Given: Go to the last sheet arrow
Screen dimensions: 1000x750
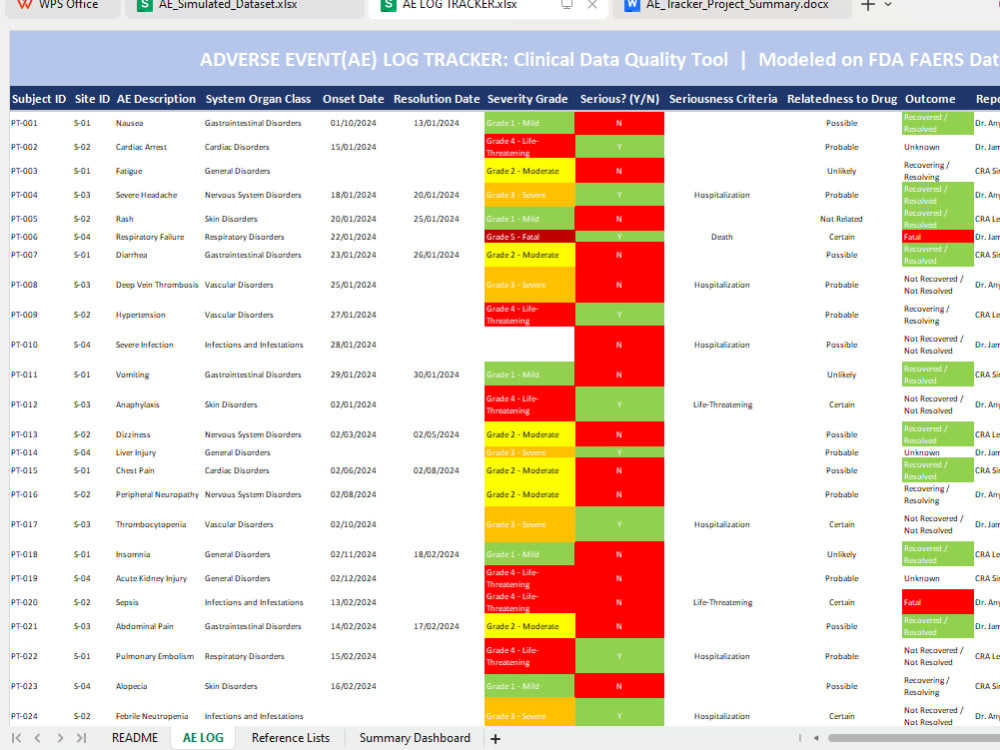Looking at the screenshot, I should point(81,738).
